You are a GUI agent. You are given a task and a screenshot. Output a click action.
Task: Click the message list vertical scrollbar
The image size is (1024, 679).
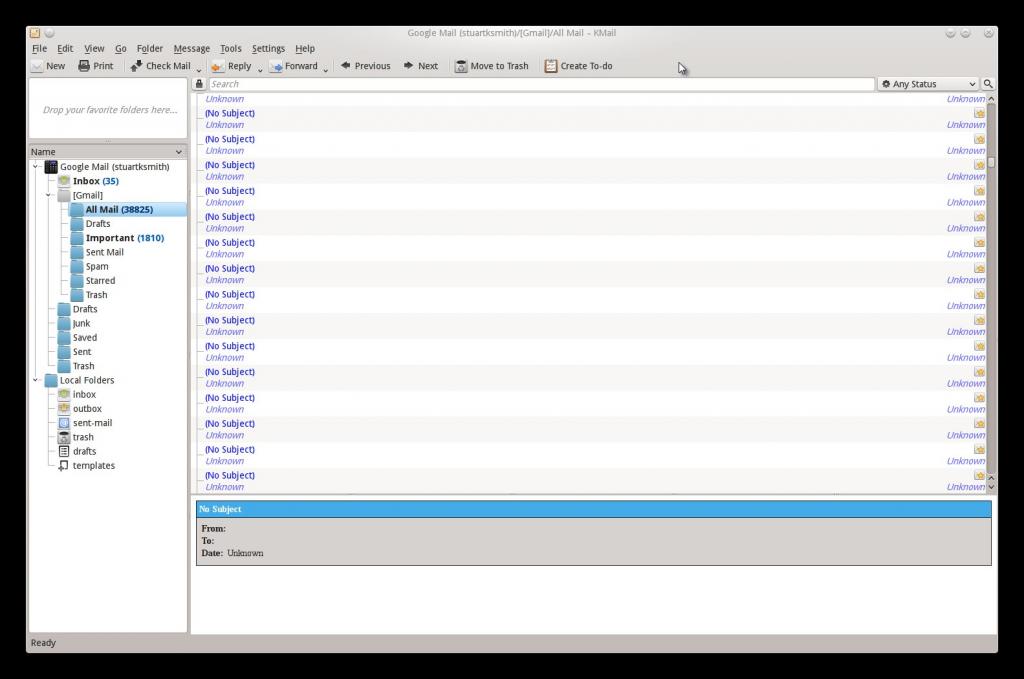coord(991,300)
